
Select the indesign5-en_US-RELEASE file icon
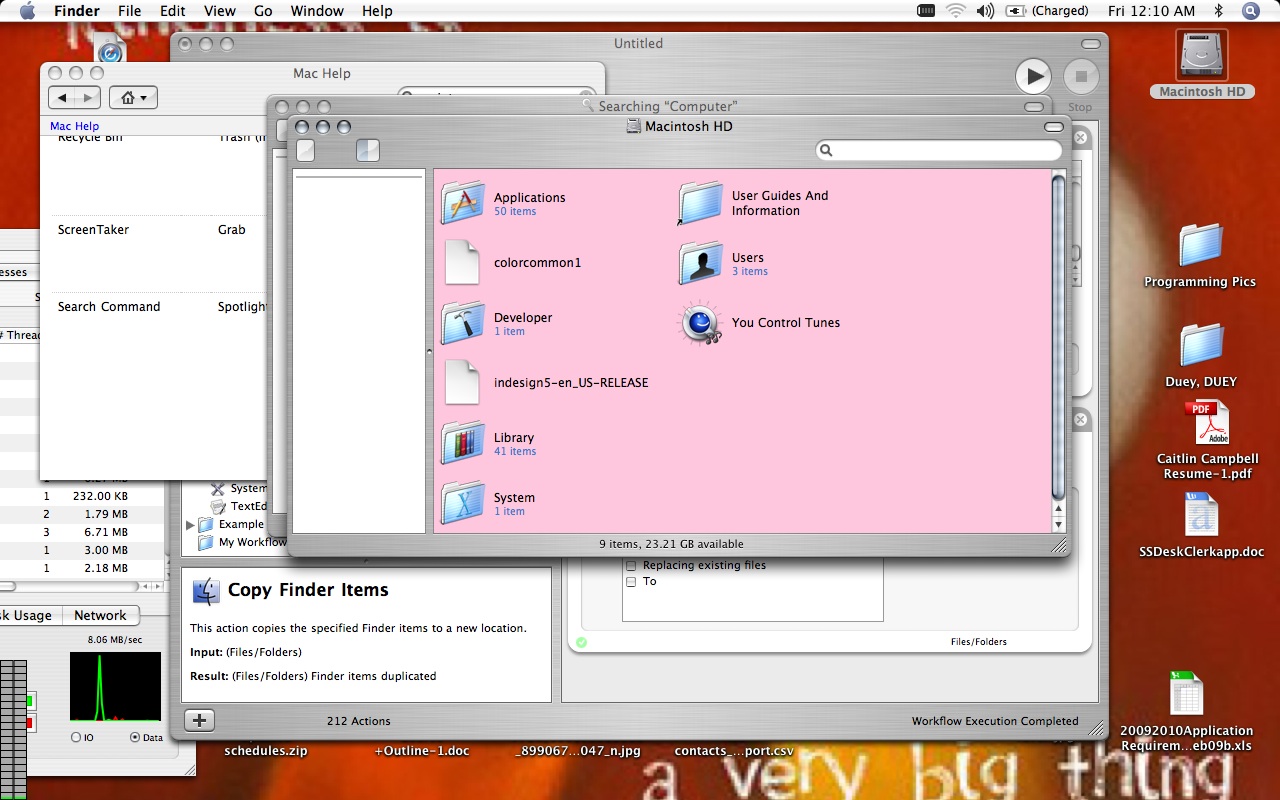coord(463,383)
